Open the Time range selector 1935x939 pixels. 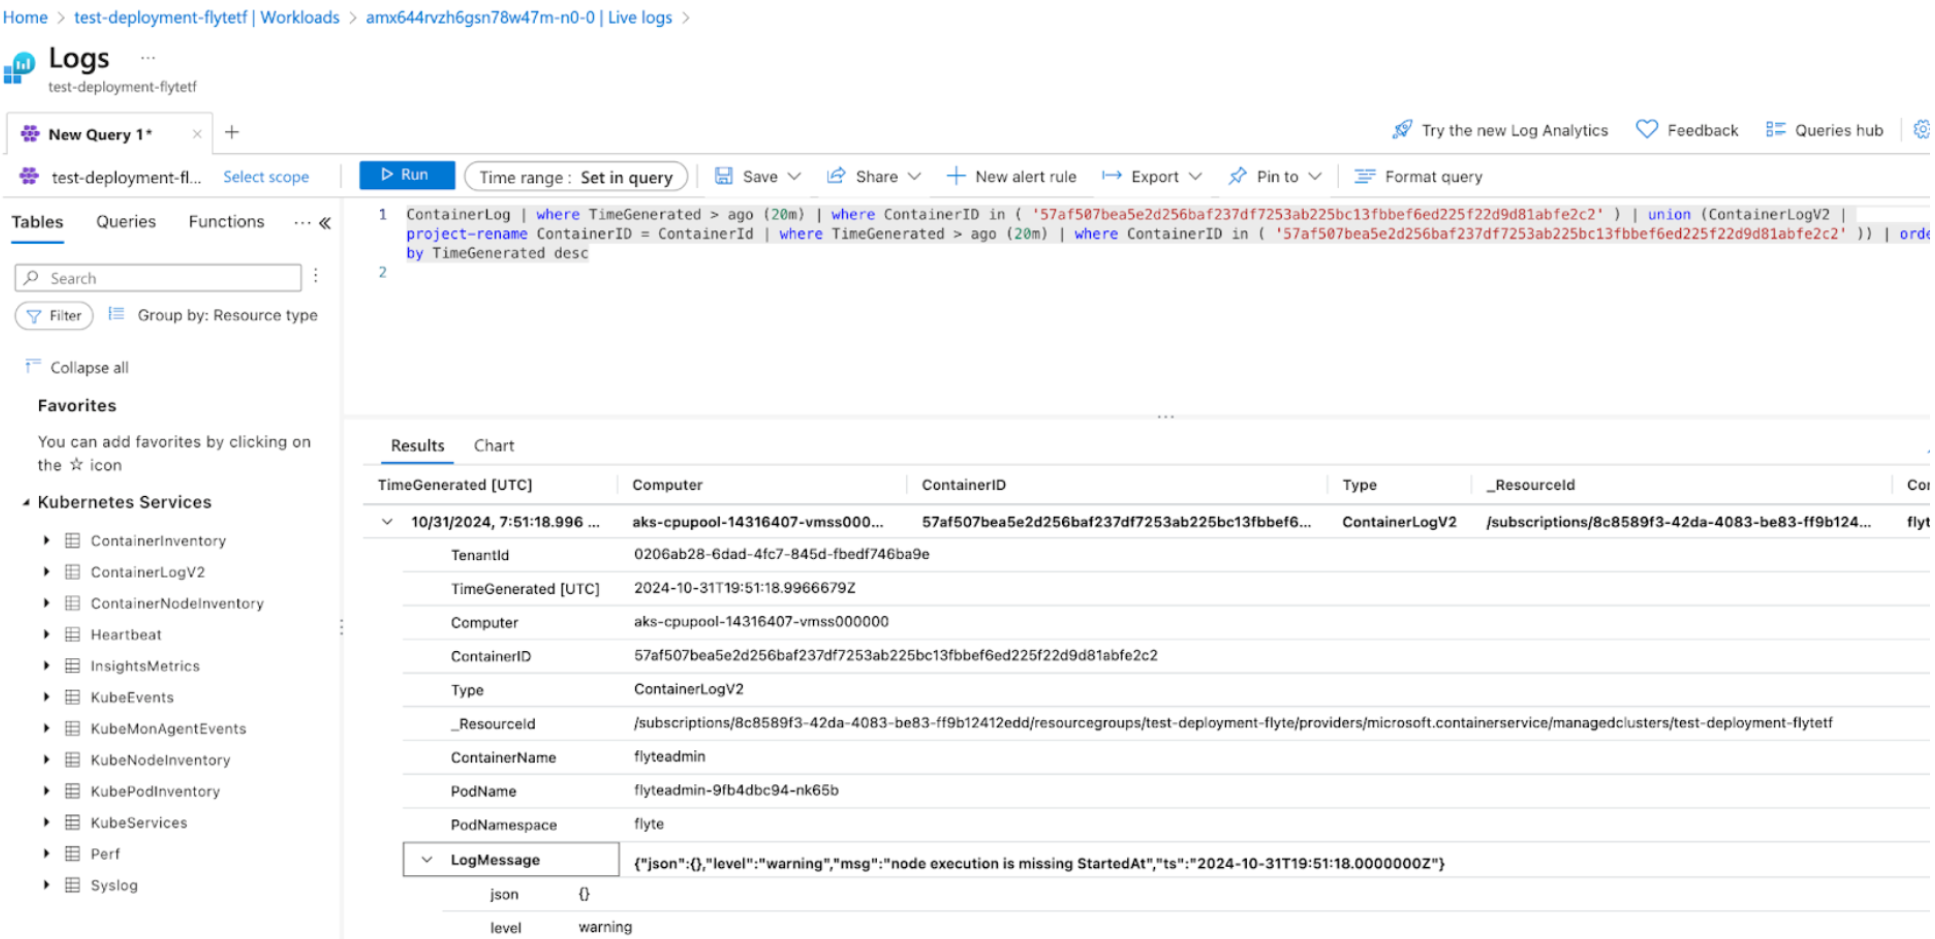[576, 177]
